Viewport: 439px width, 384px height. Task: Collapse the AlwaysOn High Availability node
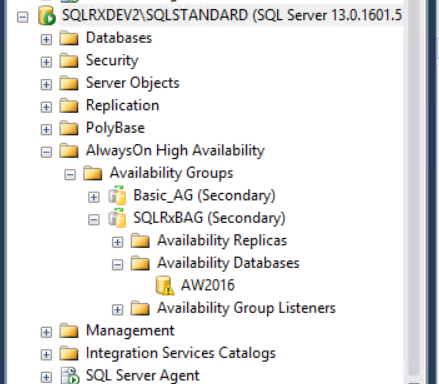(46, 152)
